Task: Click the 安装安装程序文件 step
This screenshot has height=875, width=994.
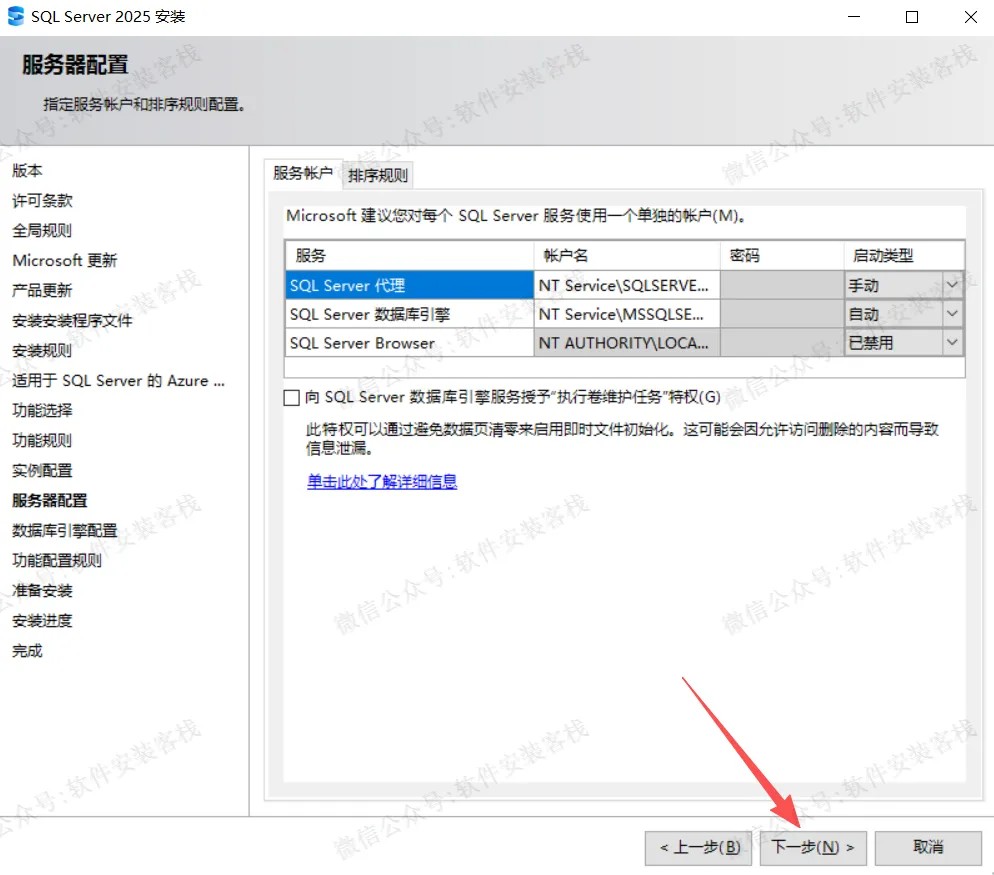Action: [72, 321]
